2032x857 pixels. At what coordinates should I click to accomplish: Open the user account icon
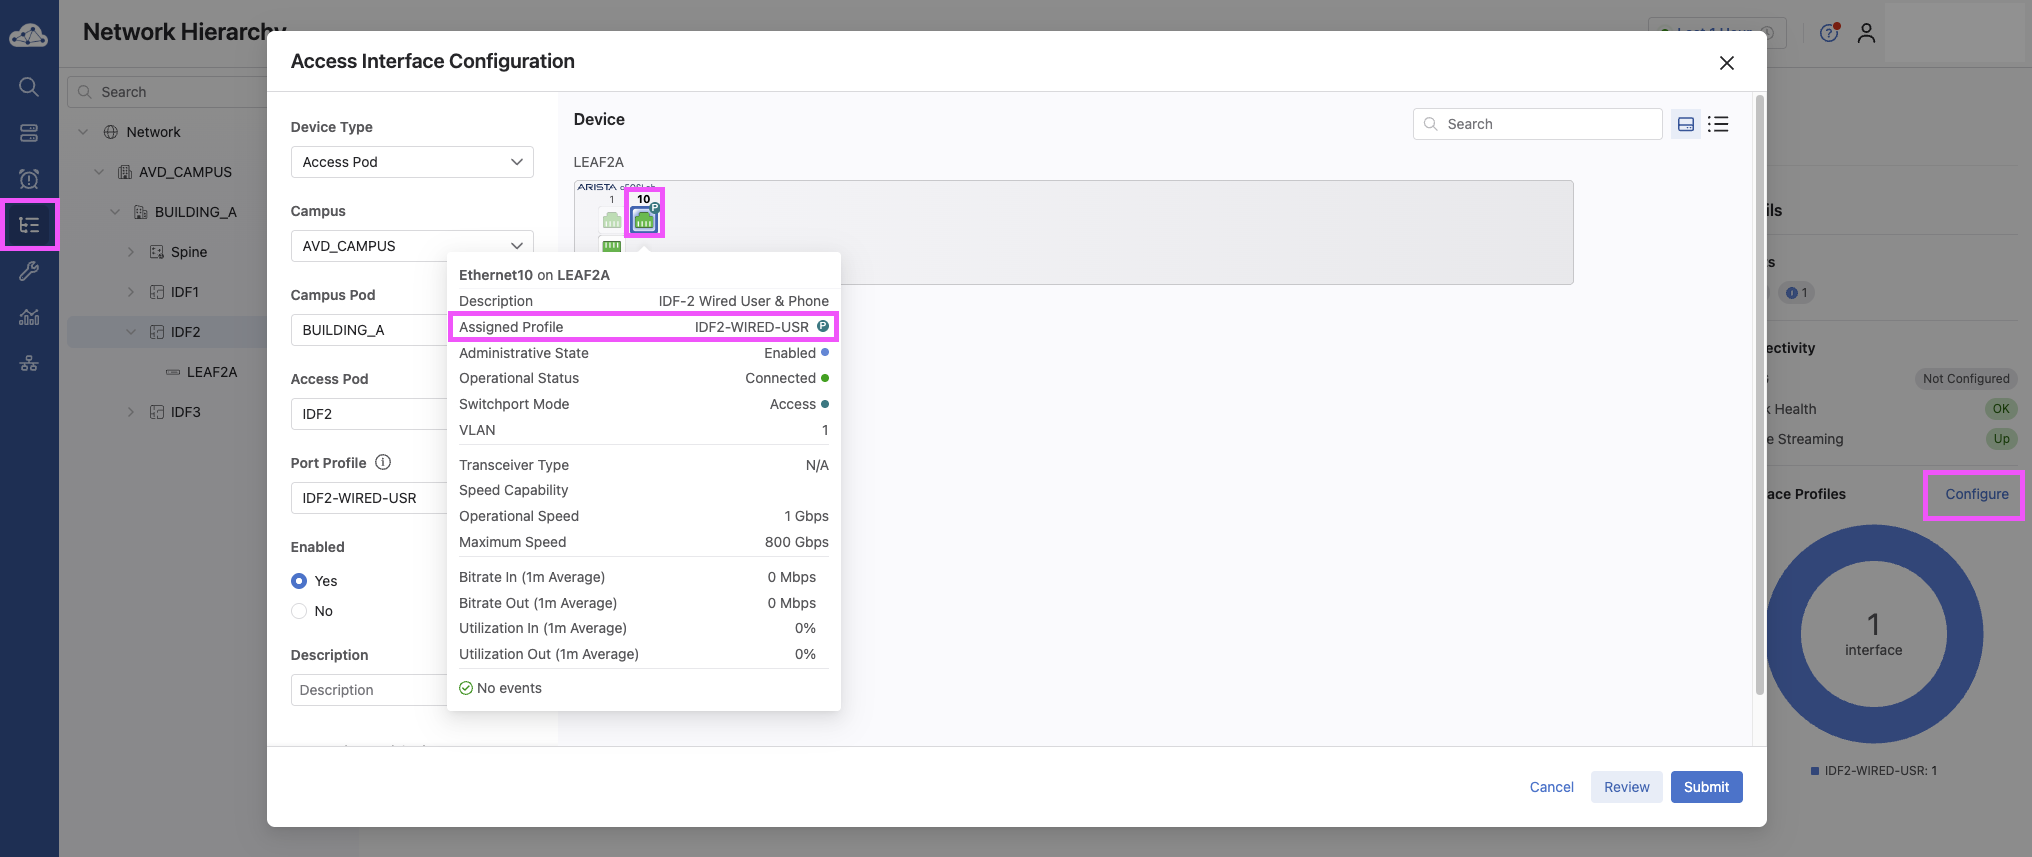point(1866,33)
